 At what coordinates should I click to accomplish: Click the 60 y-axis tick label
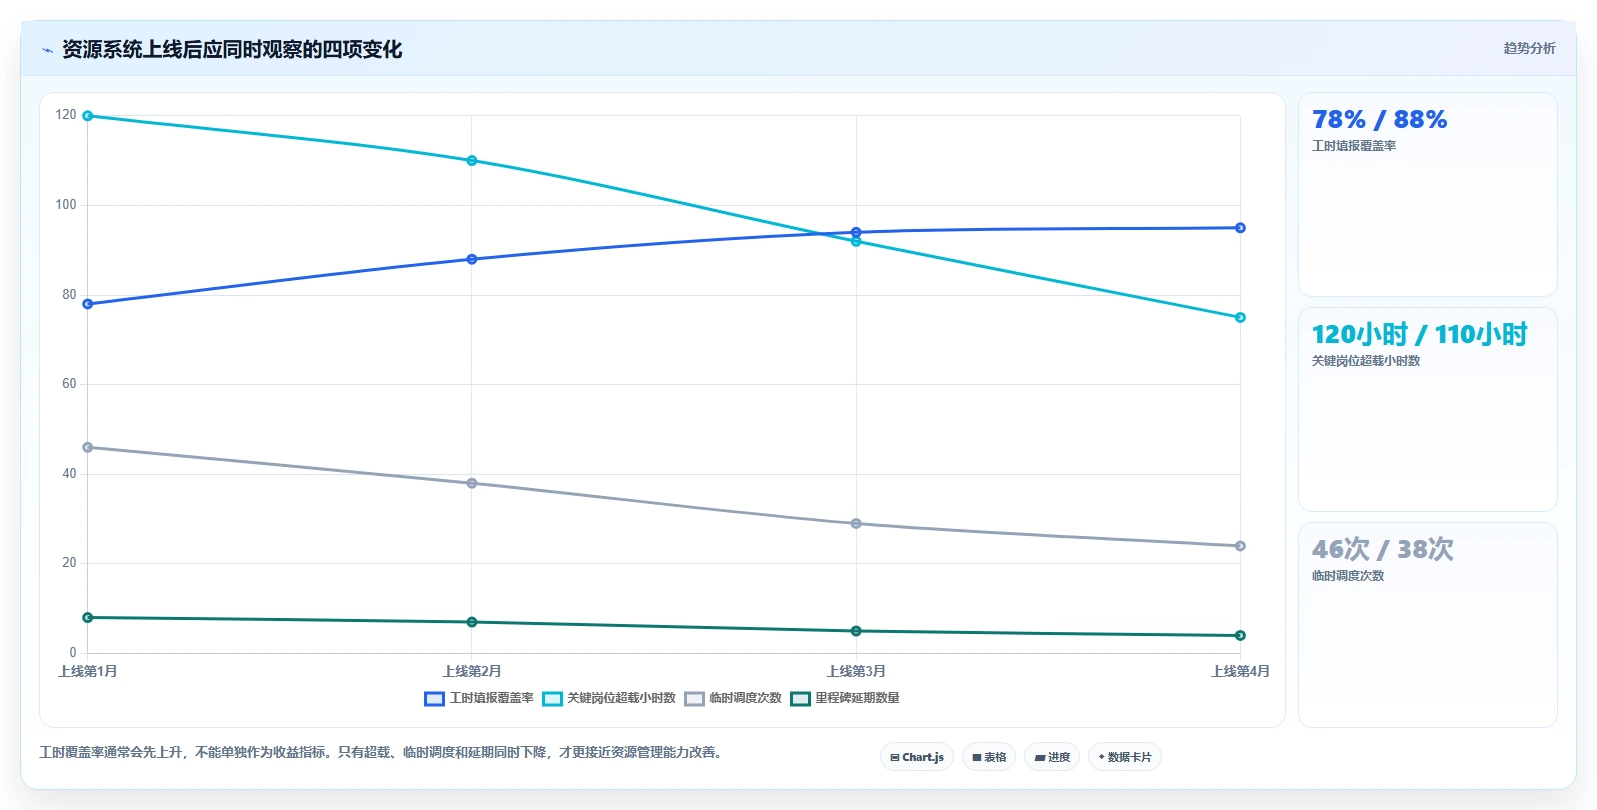point(69,384)
